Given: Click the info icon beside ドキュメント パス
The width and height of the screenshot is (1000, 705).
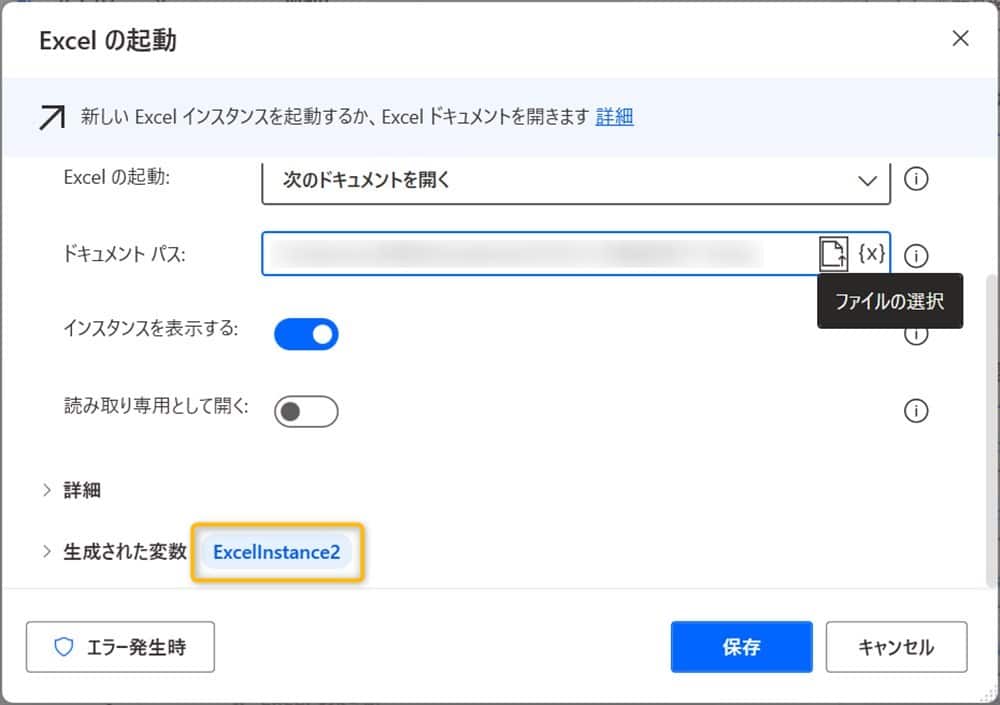Looking at the screenshot, I should tap(916, 256).
